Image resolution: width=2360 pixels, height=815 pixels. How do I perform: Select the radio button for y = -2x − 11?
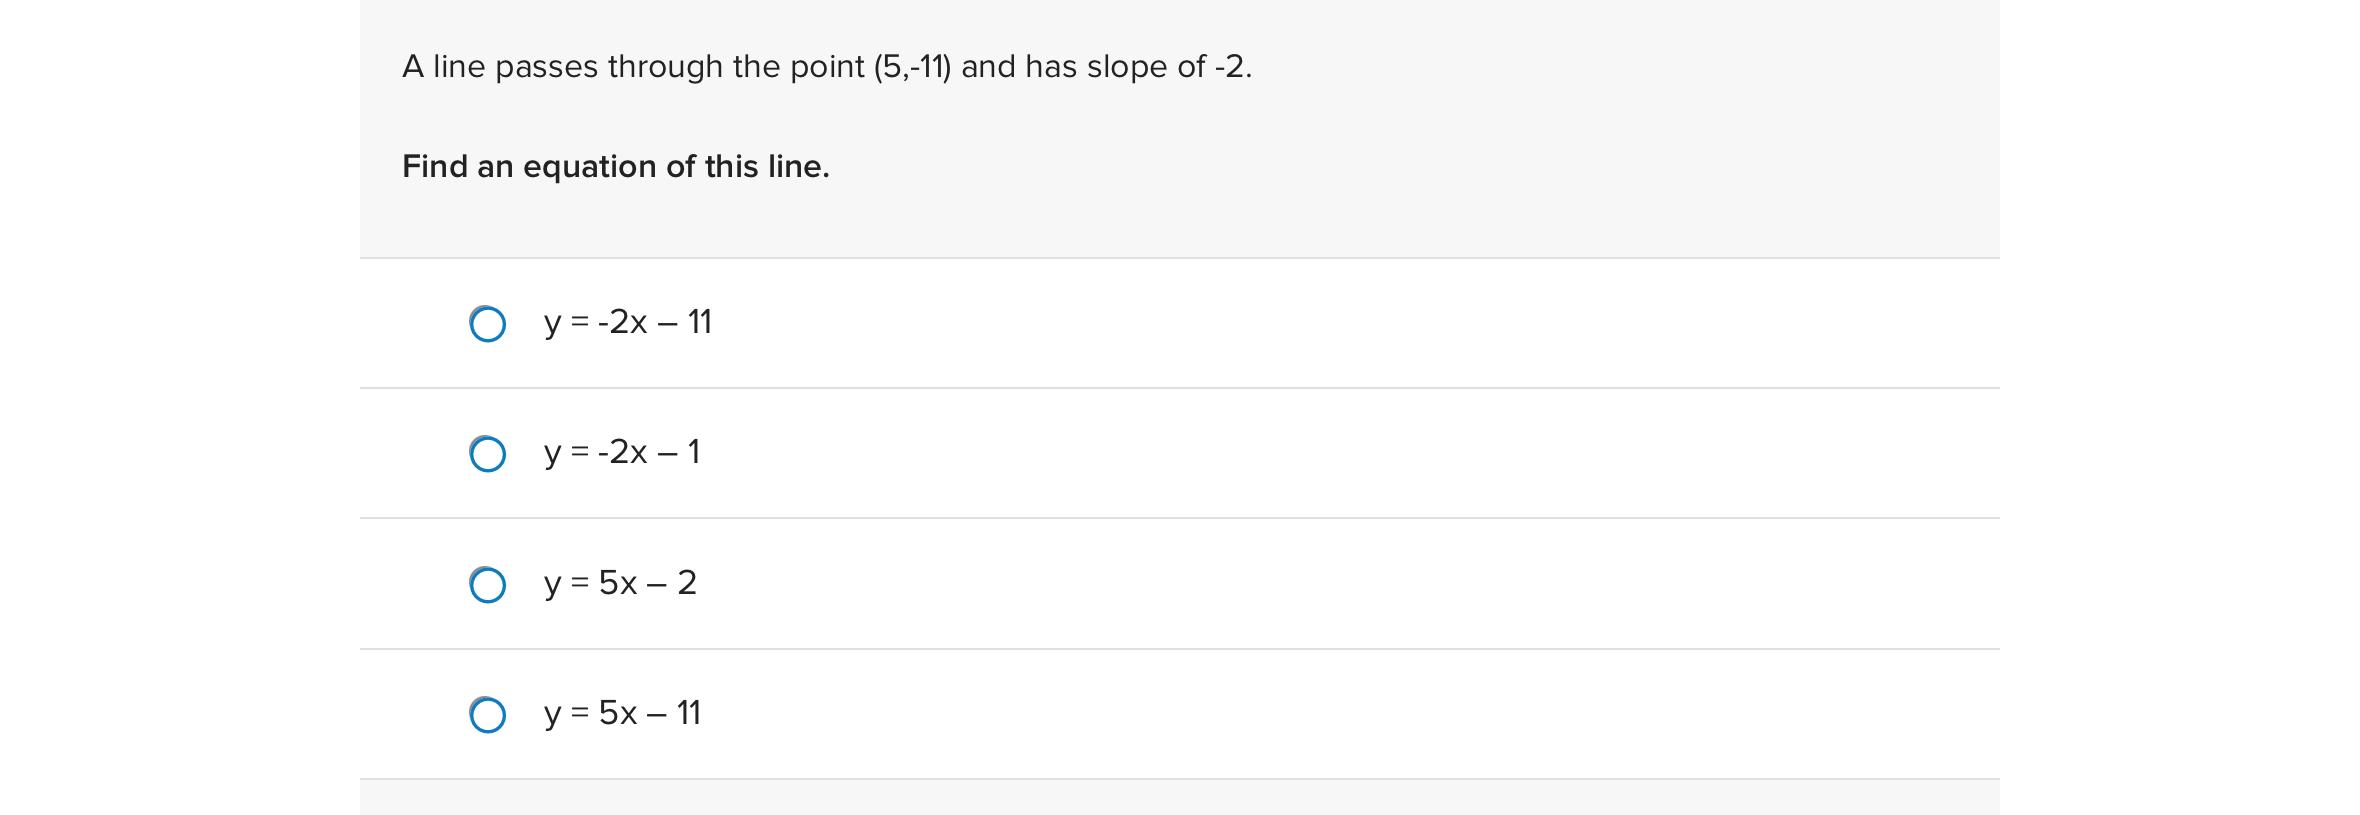pyautogui.click(x=489, y=323)
